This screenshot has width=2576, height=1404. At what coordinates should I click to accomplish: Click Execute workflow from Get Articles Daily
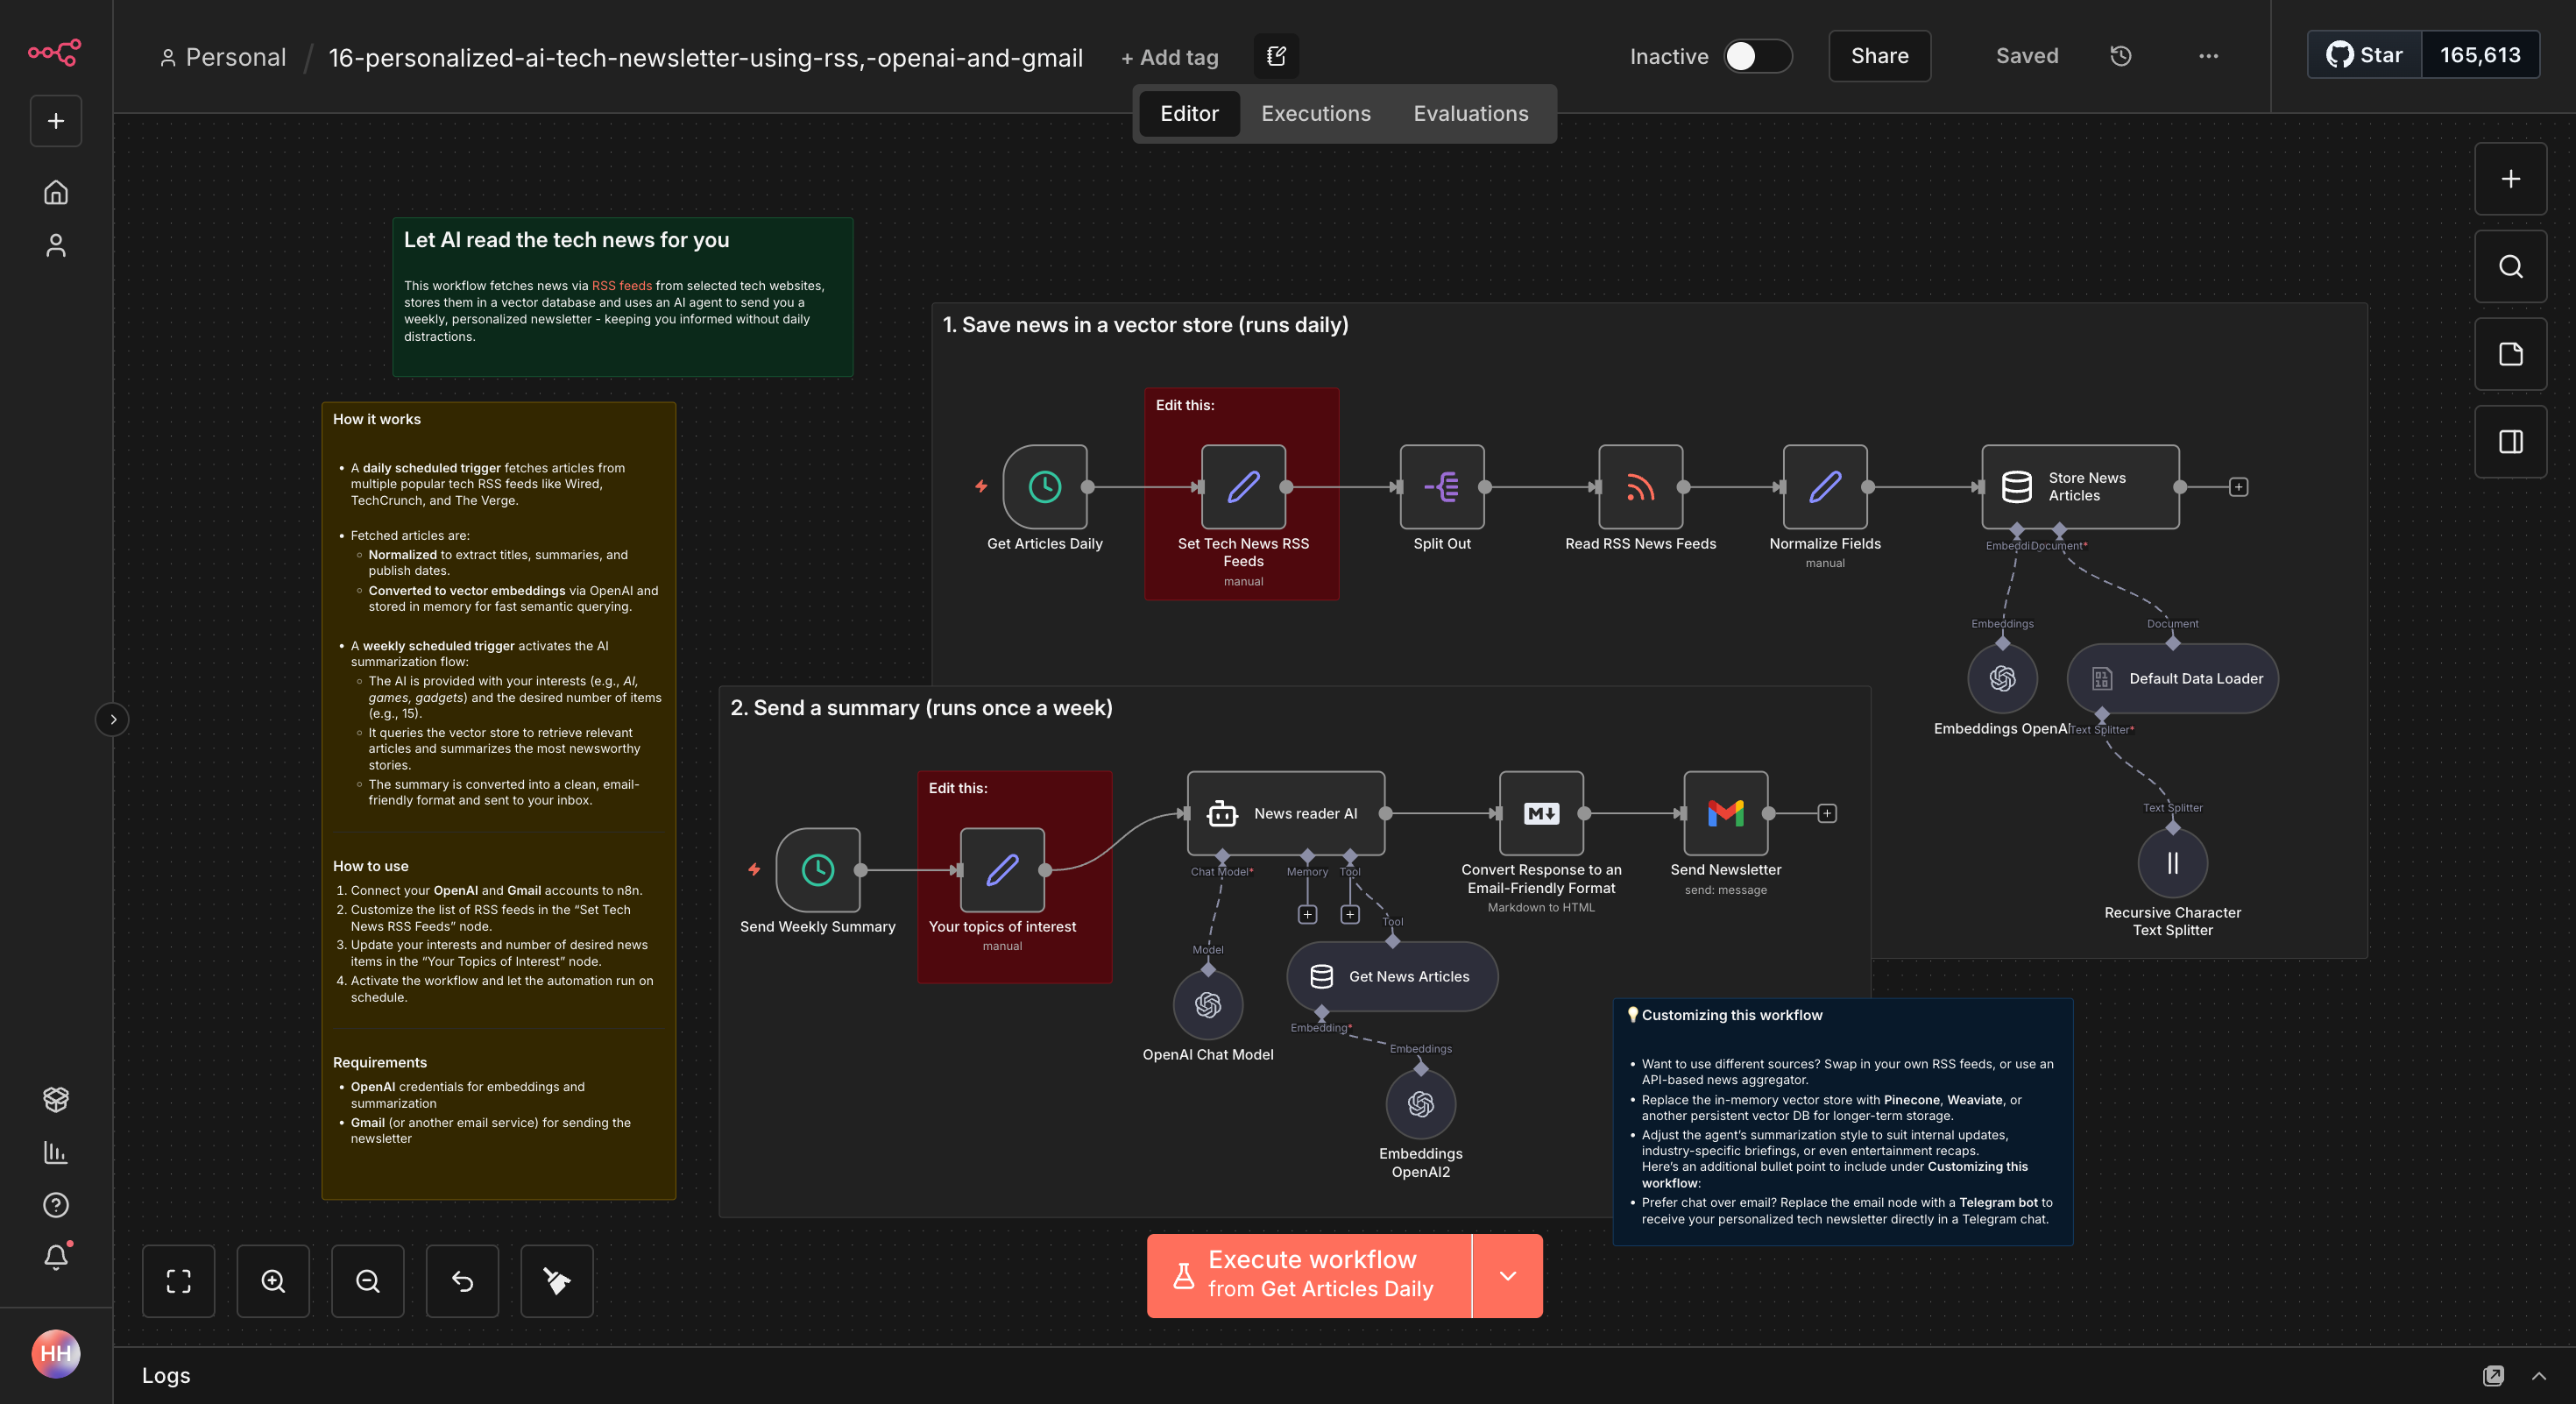click(1309, 1276)
